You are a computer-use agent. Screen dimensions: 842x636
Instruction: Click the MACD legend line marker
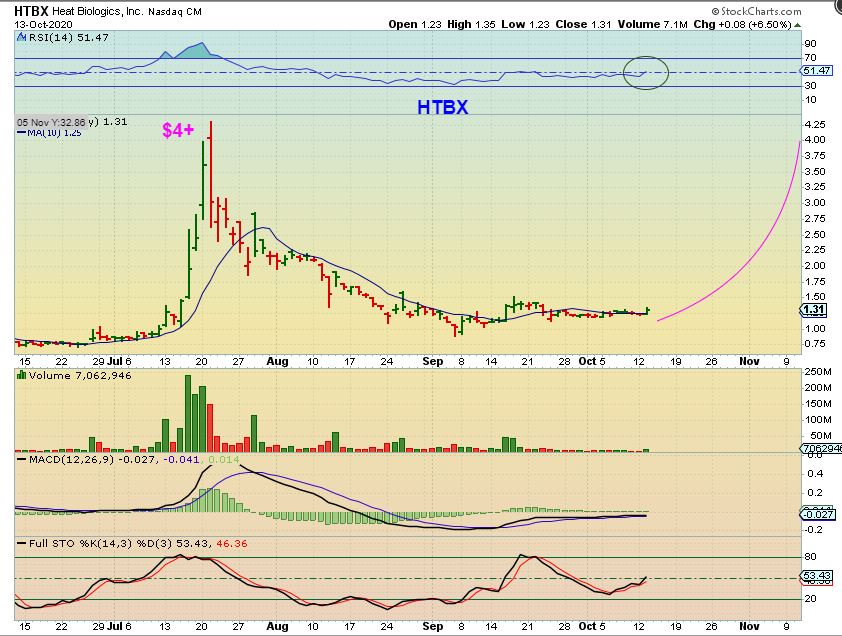[21, 460]
